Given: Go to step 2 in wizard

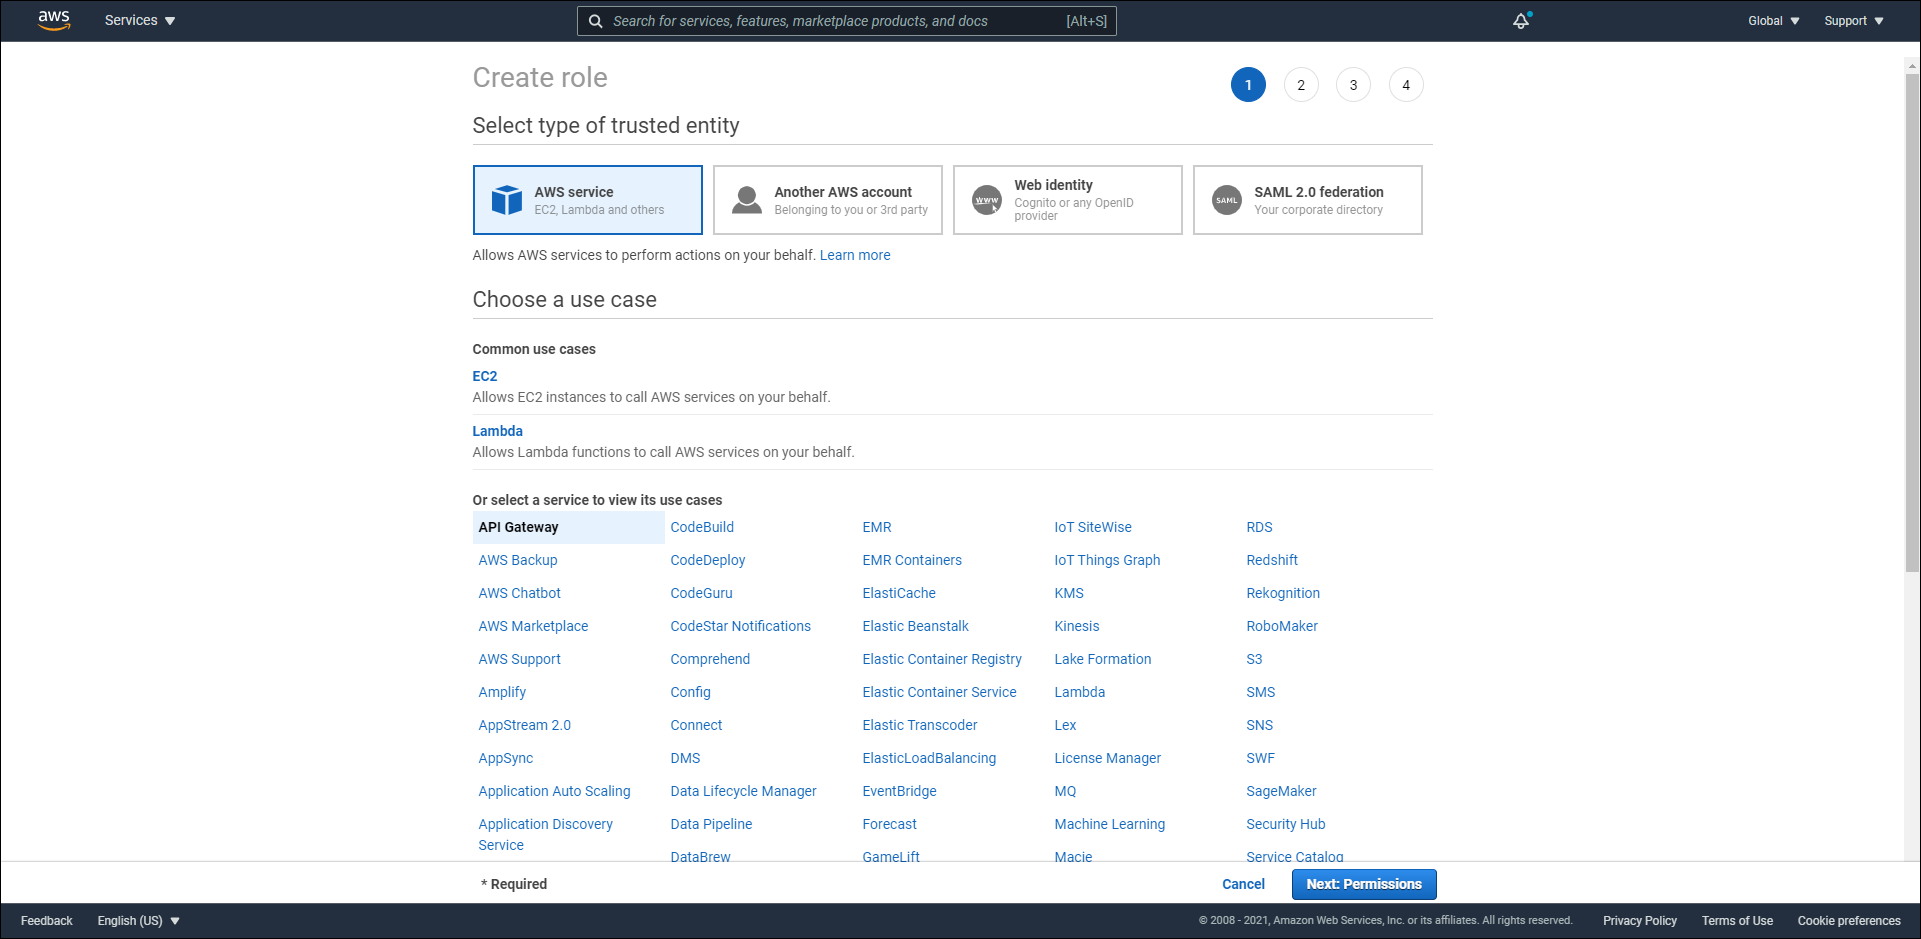Looking at the screenshot, I should coord(1301,85).
